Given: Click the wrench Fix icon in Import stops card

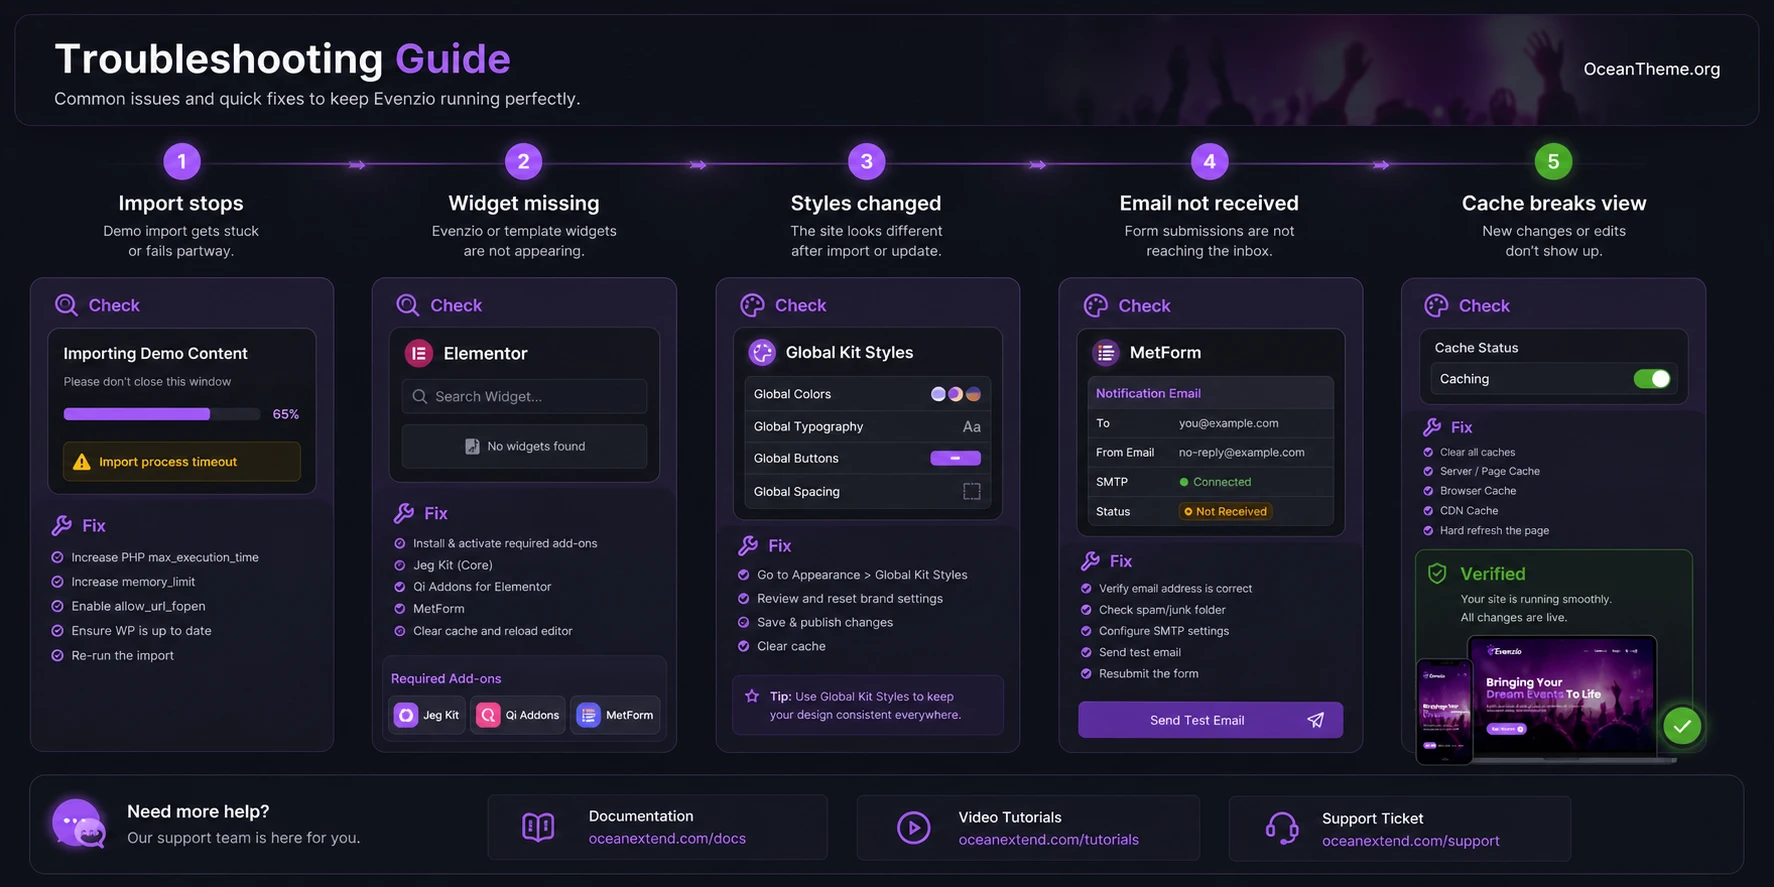Looking at the screenshot, I should click(x=62, y=525).
